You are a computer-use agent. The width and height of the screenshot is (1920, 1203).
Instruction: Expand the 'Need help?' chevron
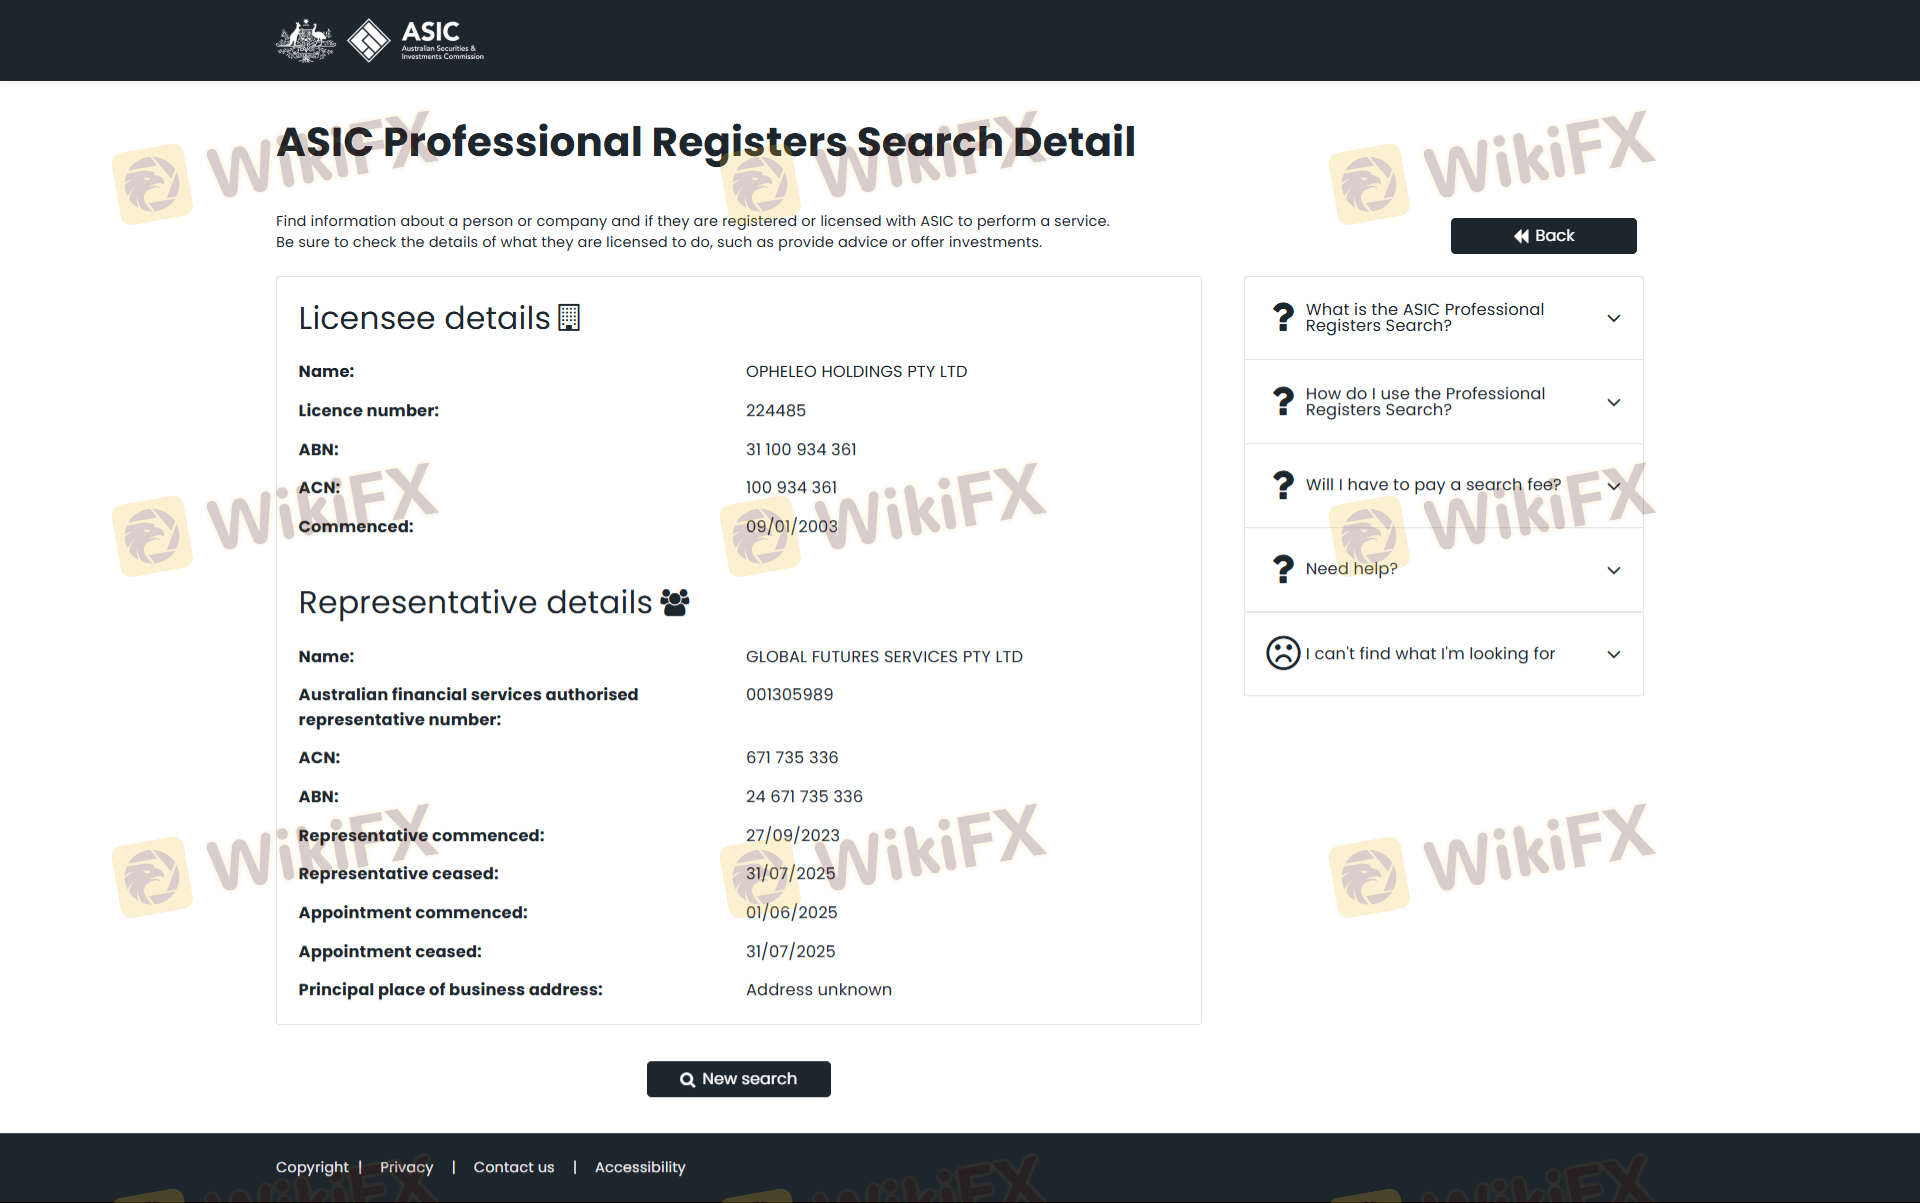[1613, 570]
